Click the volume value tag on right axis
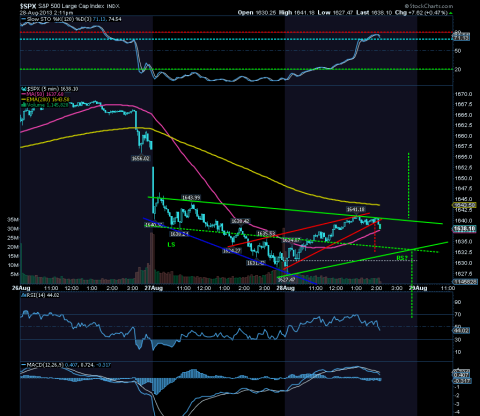The width and height of the screenshot is (480, 416). 465,282
